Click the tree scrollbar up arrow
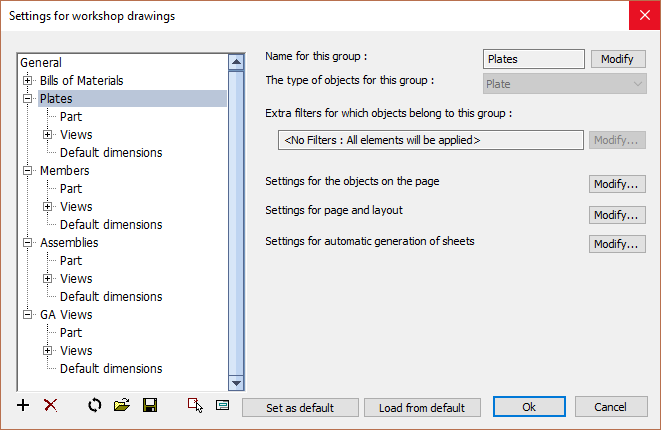Image resolution: width=661 pixels, height=430 pixels. [236, 62]
